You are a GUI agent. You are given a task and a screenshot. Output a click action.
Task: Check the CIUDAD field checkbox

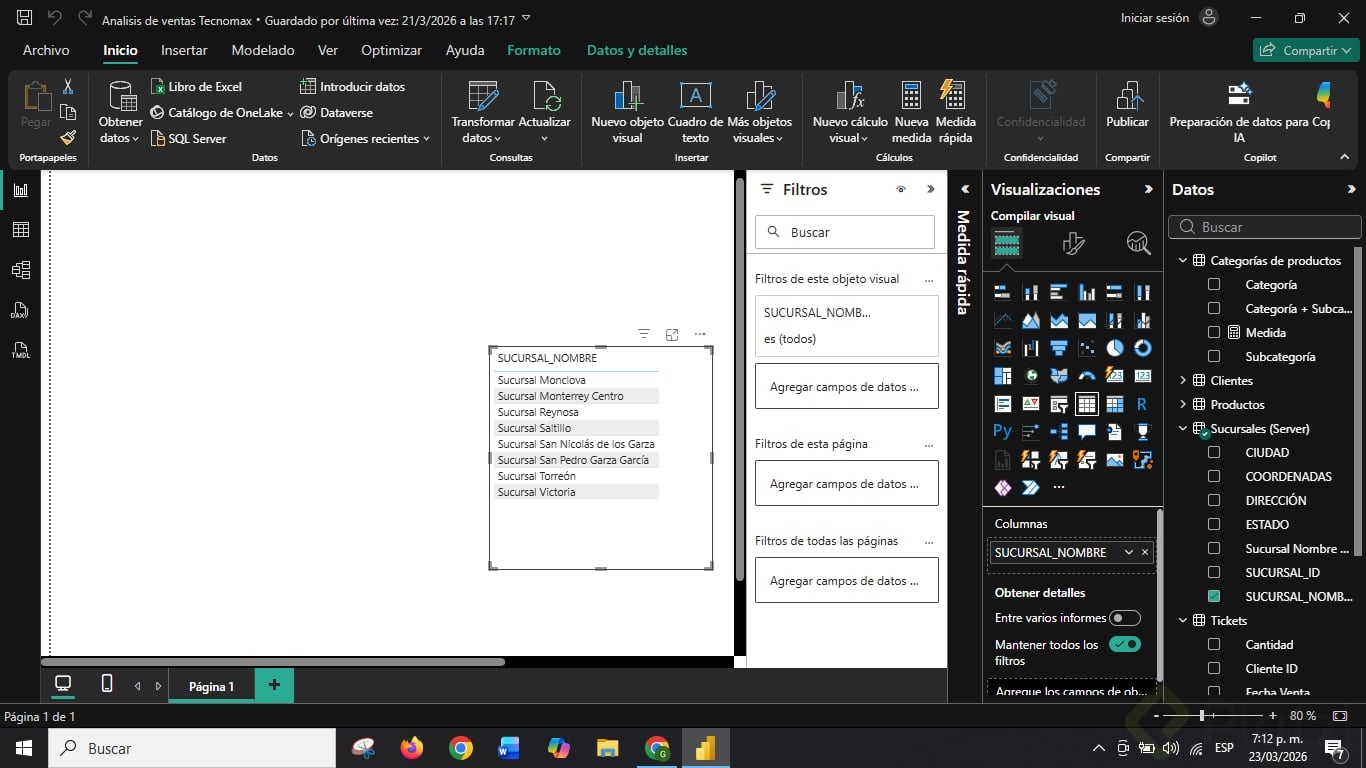pos(1214,452)
